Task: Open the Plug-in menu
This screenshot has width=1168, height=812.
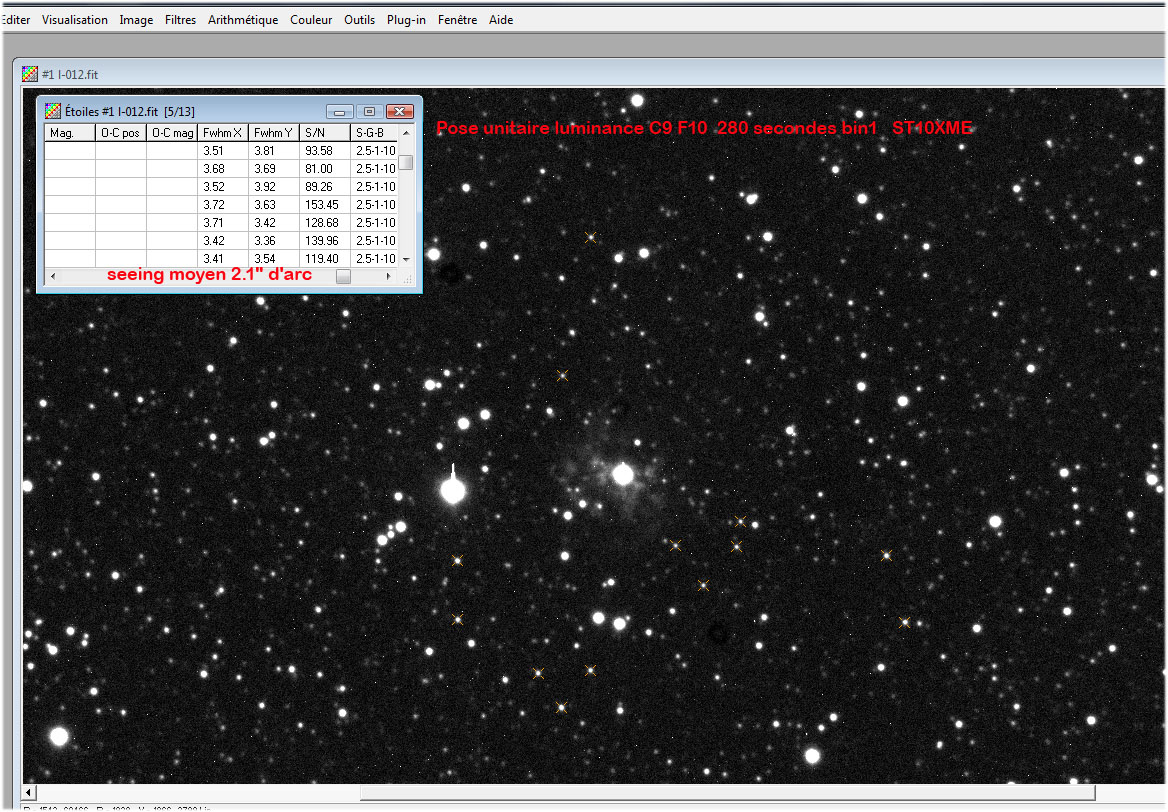Action: (x=406, y=20)
